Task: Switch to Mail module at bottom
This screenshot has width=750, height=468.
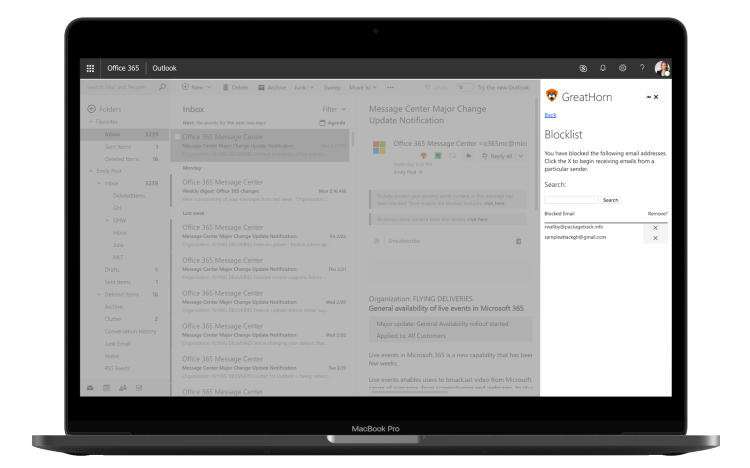Action: click(x=90, y=388)
